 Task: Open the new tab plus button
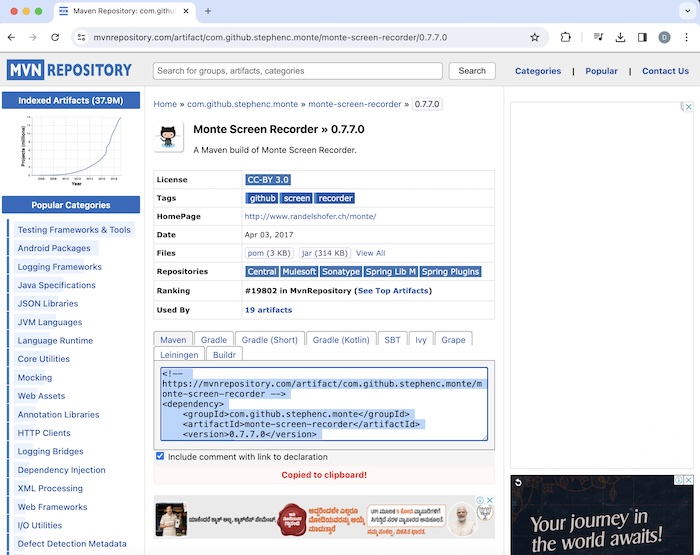208,11
